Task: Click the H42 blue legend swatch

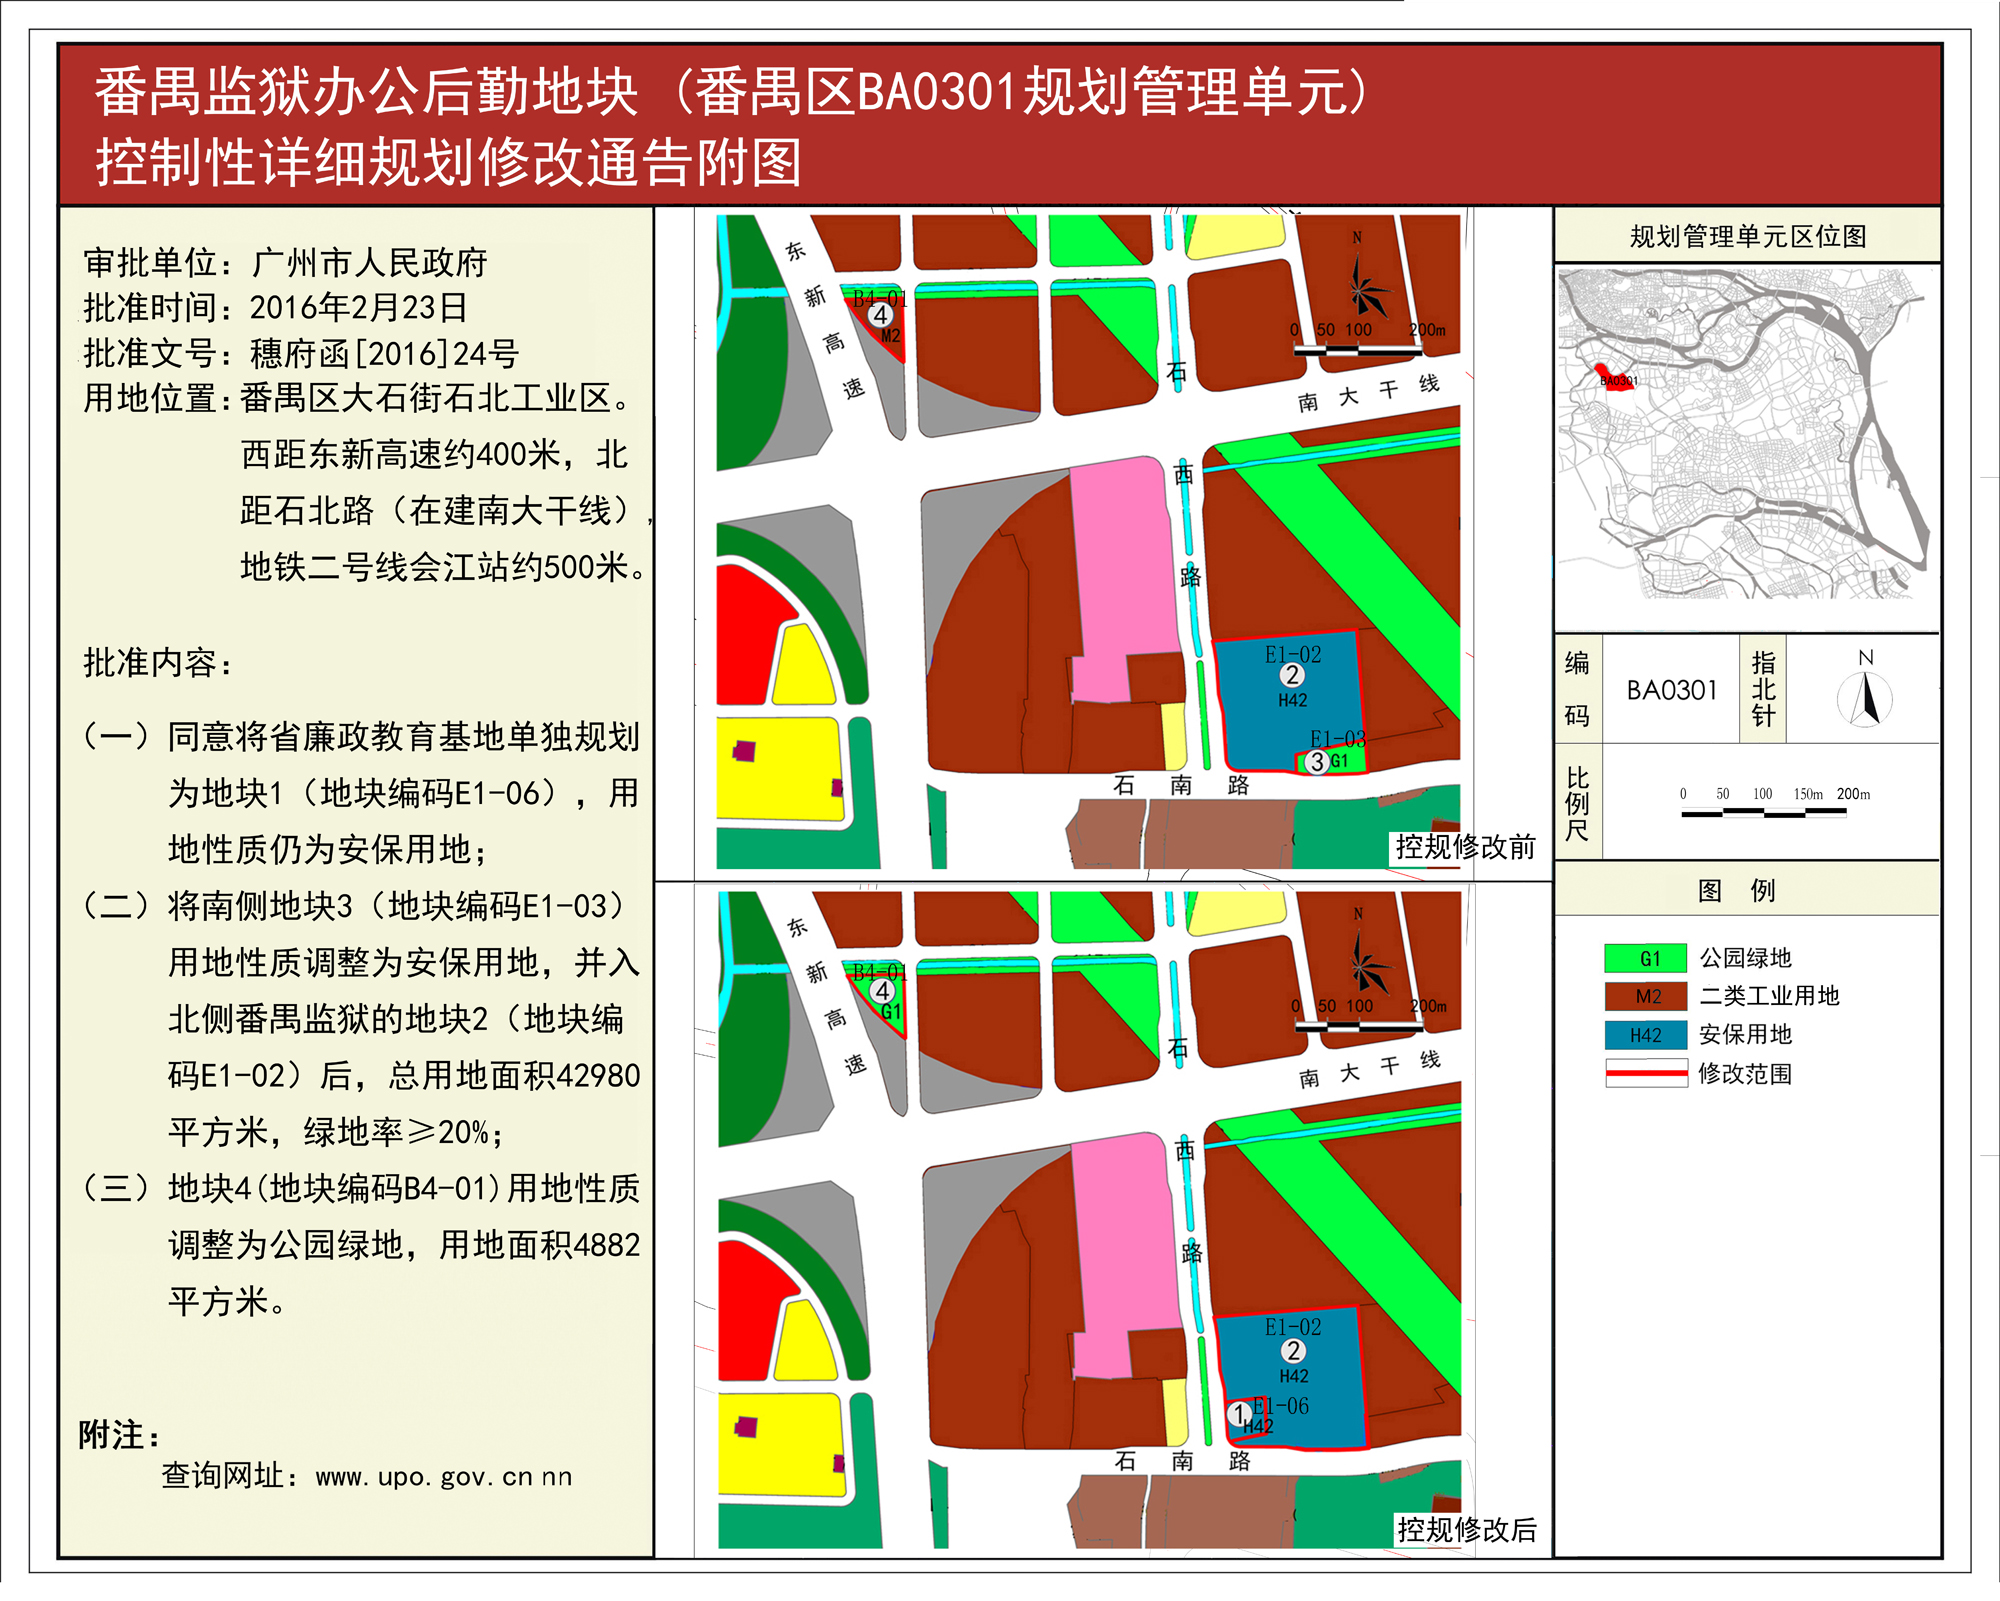Action: (x=1646, y=1035)
